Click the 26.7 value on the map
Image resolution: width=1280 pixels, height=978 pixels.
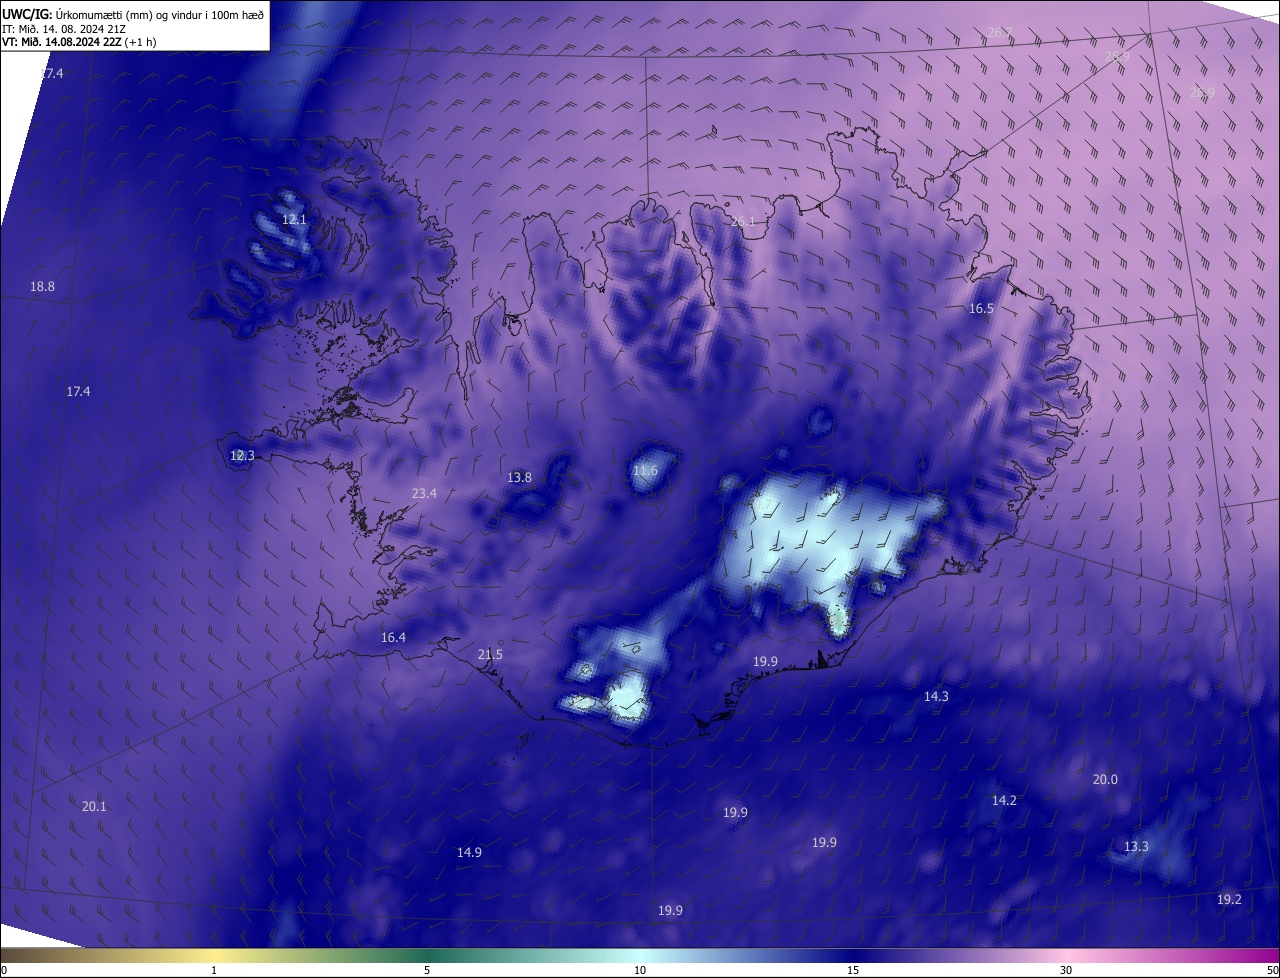pyautogui.click(x=999, y=33)
